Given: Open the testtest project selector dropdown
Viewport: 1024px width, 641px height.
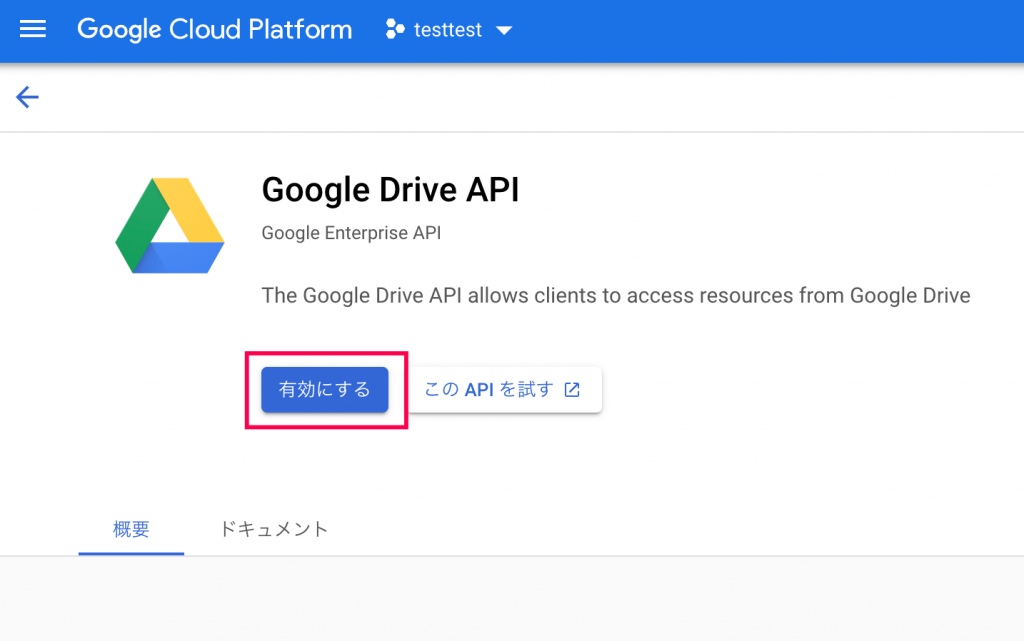Looking at the screenshot, I should tap(449, 29).
